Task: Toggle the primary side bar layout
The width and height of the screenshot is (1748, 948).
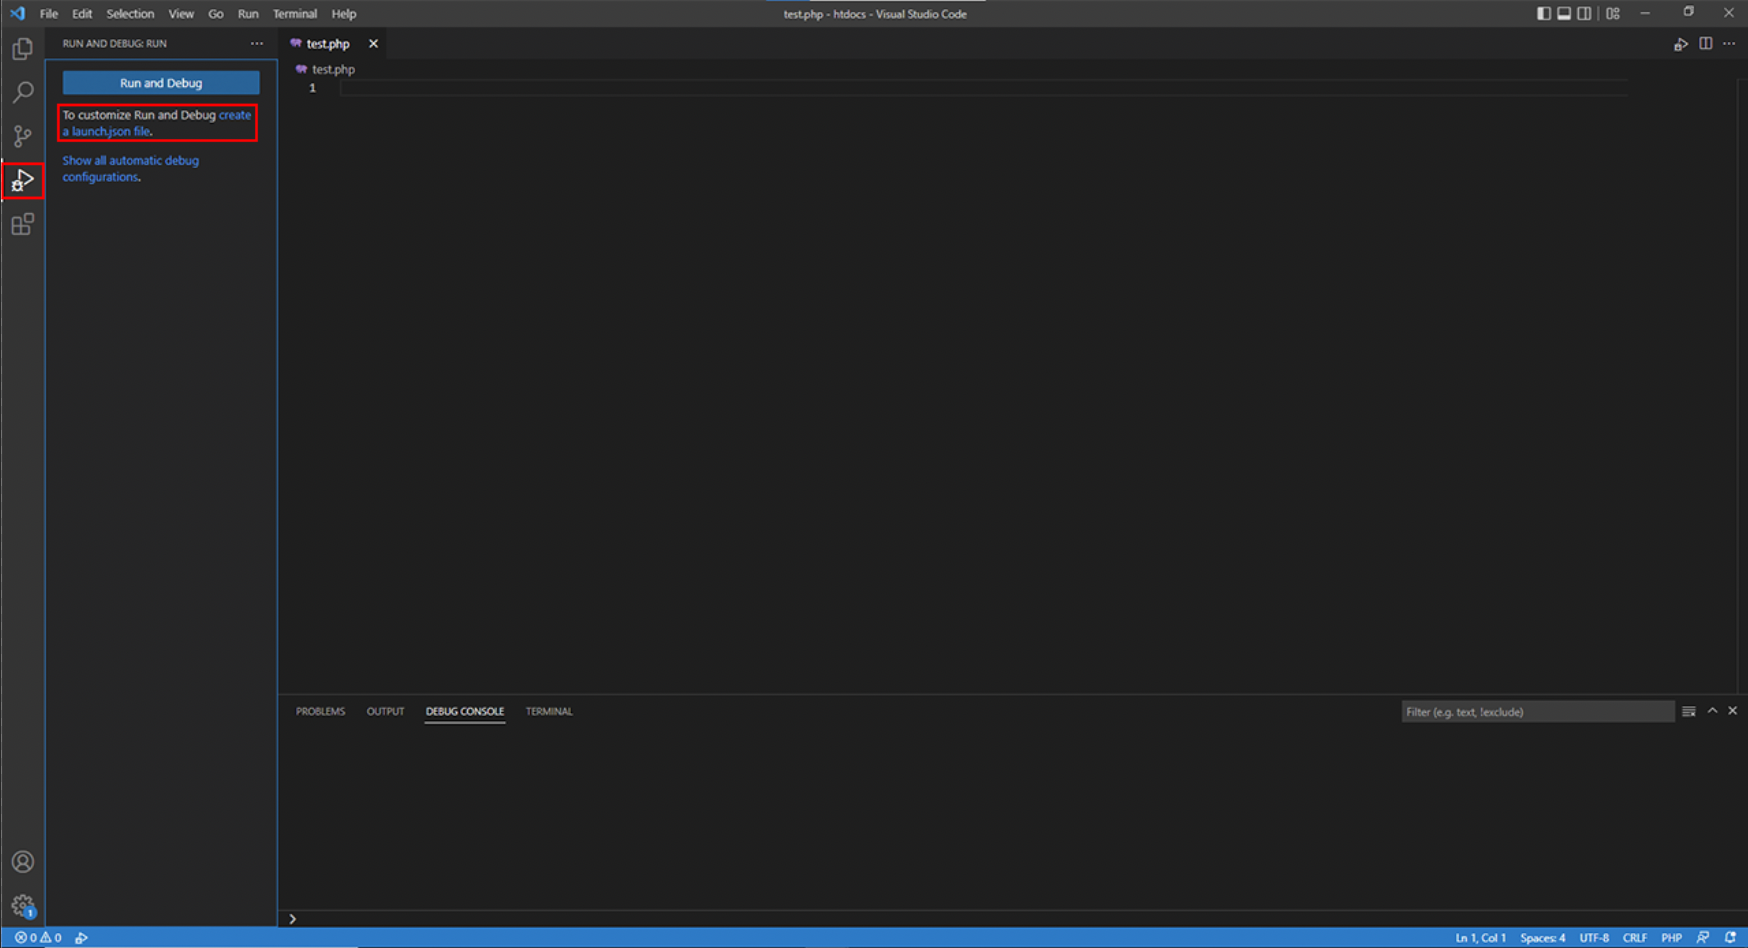Action: tap(1544, 13)
